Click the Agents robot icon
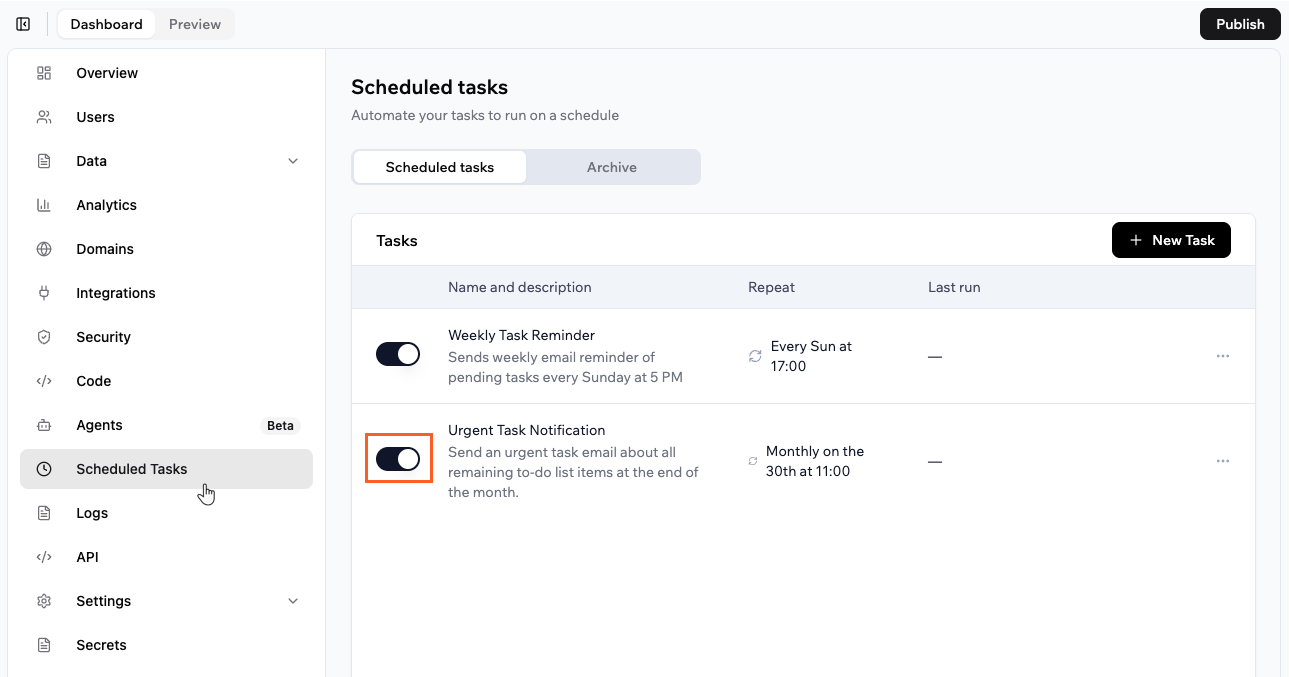 [44, 425]
